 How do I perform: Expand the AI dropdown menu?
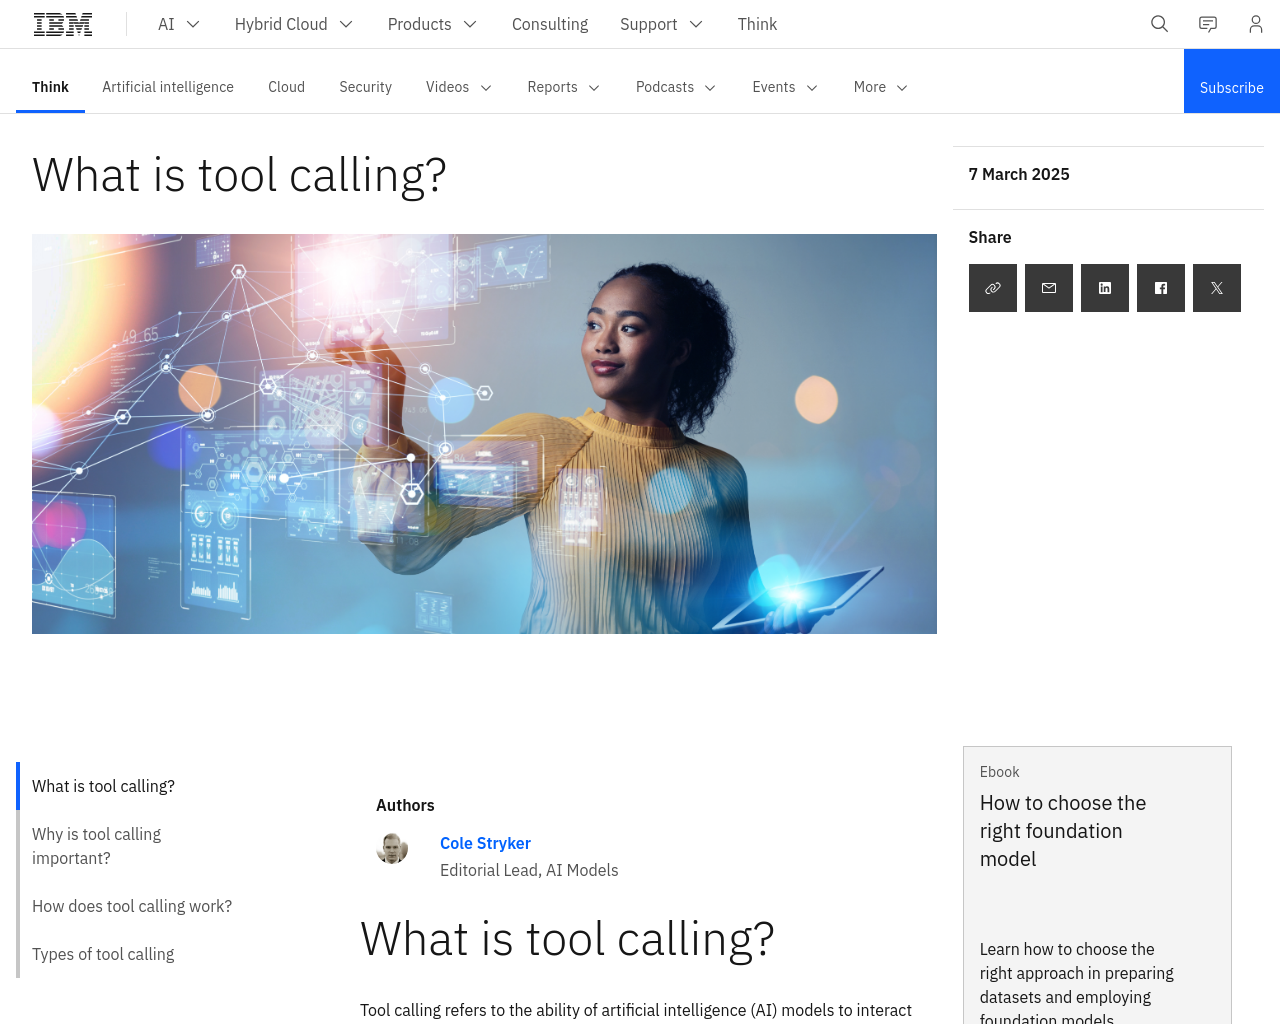click(179, 24)
